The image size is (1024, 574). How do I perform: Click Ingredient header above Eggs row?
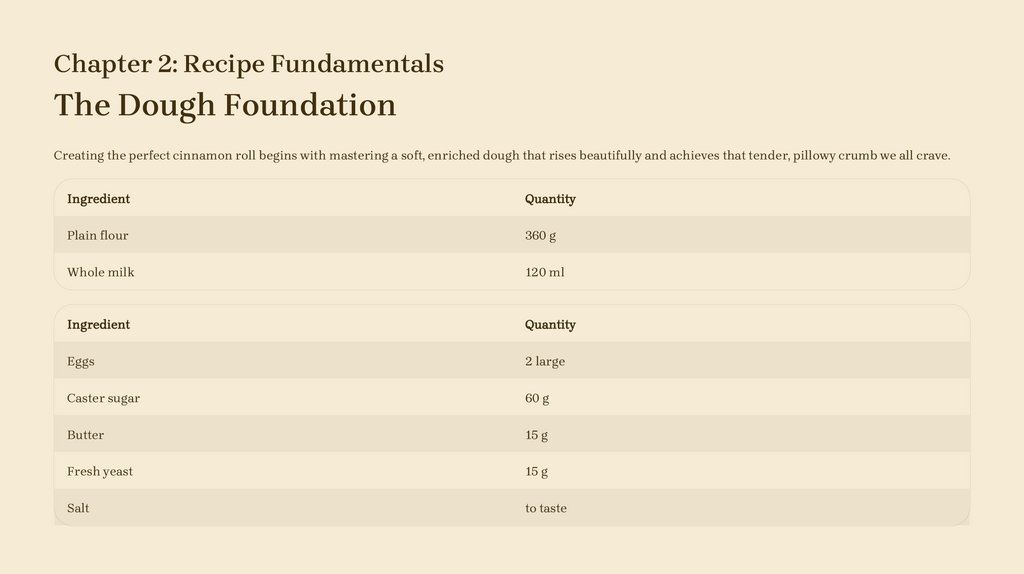click(98, 325)
